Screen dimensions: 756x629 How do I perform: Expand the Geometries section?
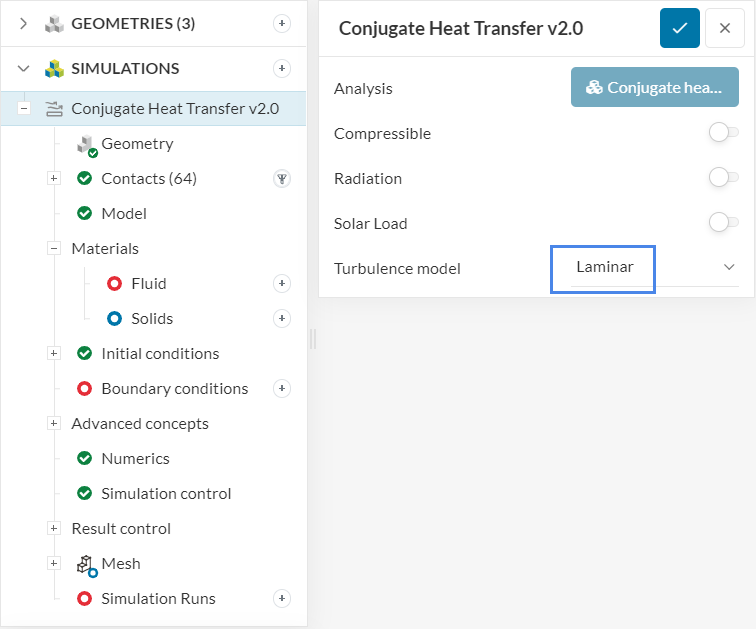click(x=24, y=23)
